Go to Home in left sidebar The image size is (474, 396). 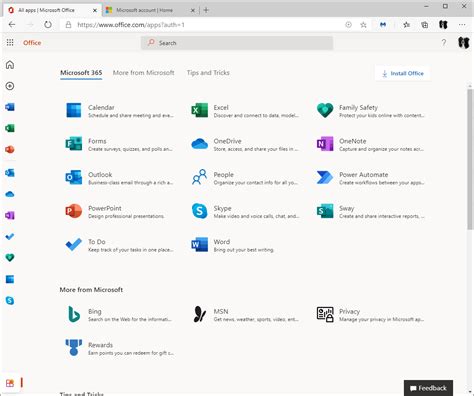click(10, 65)
